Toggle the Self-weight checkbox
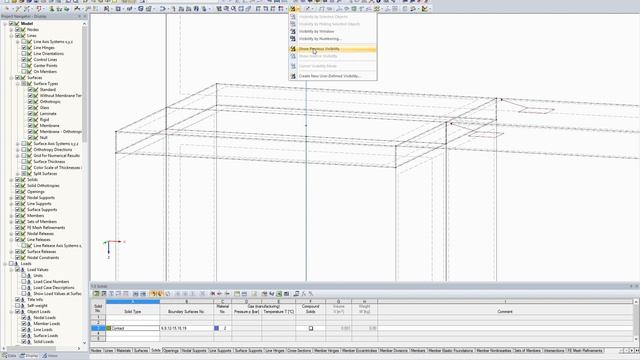The image size is (640, 360). tap(18, 306)
